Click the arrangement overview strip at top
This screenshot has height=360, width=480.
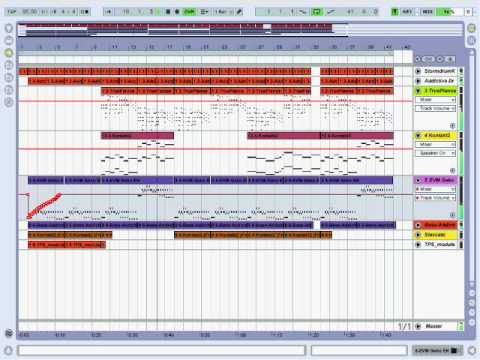pyautogui.click(x=240, y=30)
